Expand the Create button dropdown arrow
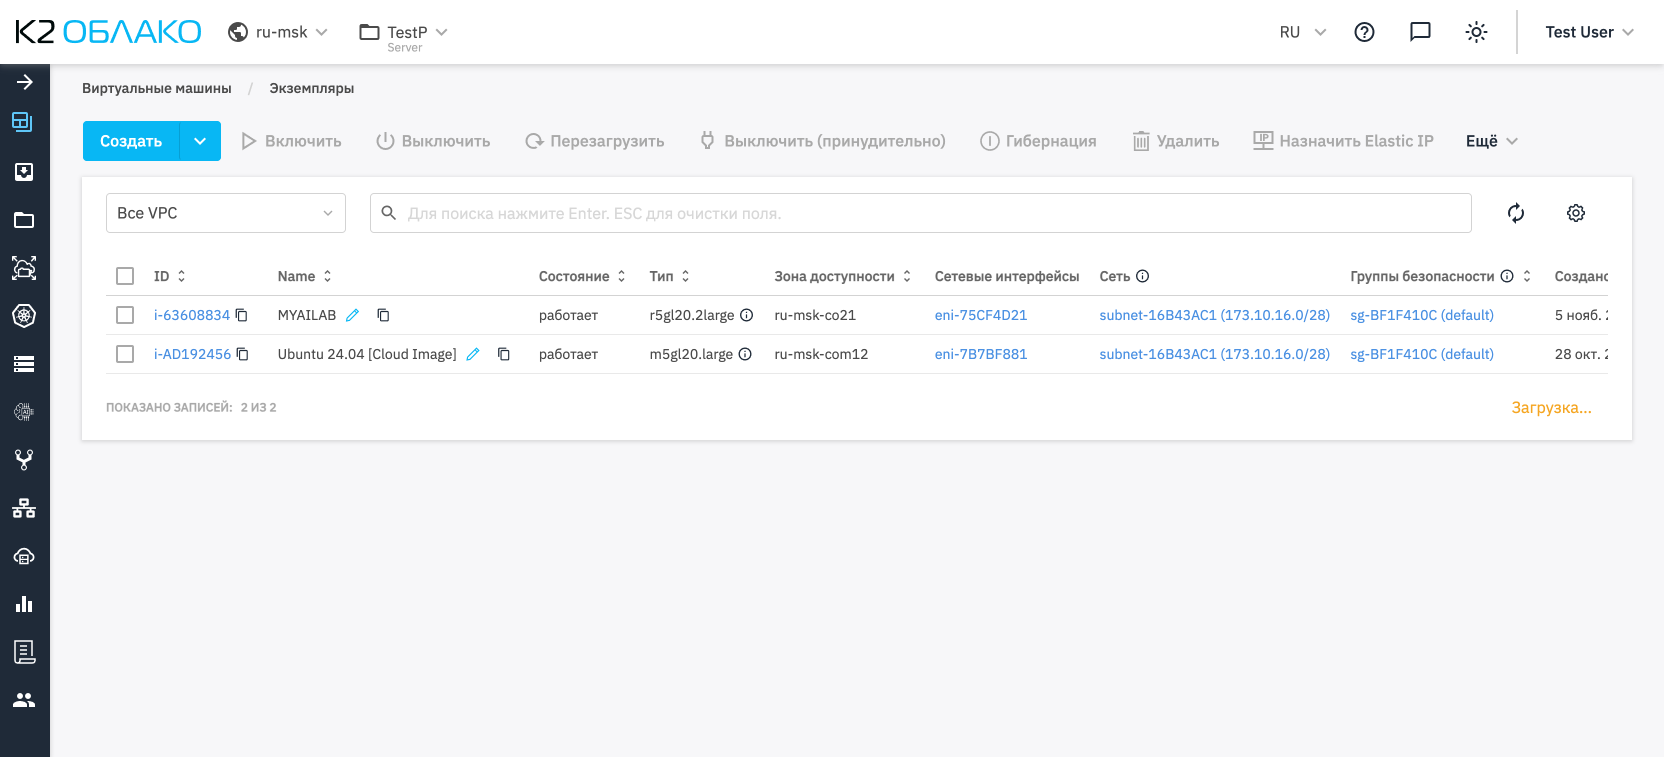 click(x=200, y=141)
